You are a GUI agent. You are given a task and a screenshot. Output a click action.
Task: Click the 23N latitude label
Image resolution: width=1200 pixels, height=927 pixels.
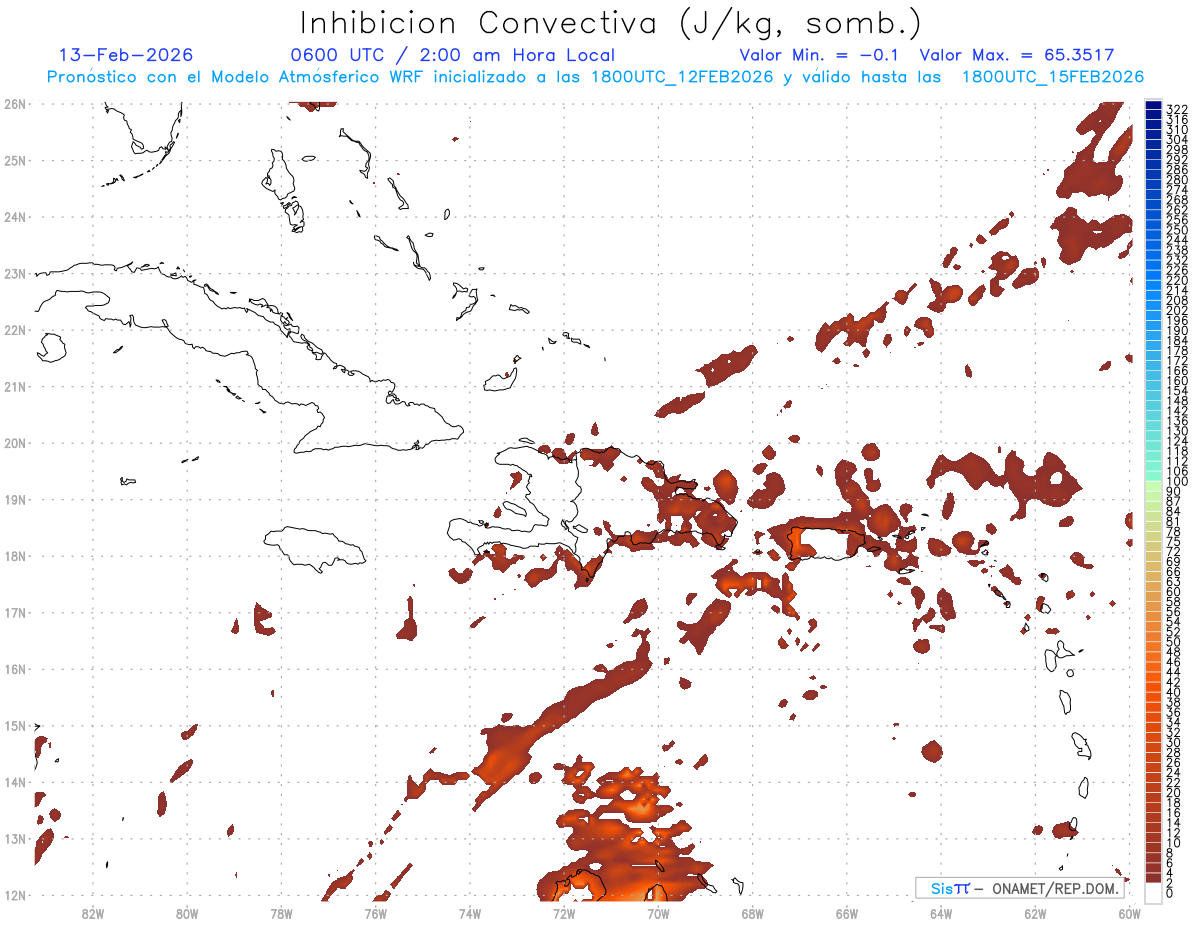click(14, 273)
